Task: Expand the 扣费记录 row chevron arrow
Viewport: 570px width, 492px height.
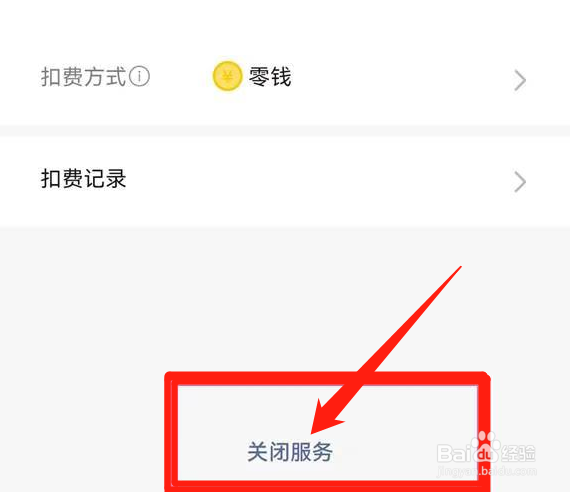Action: coord(520,182)
